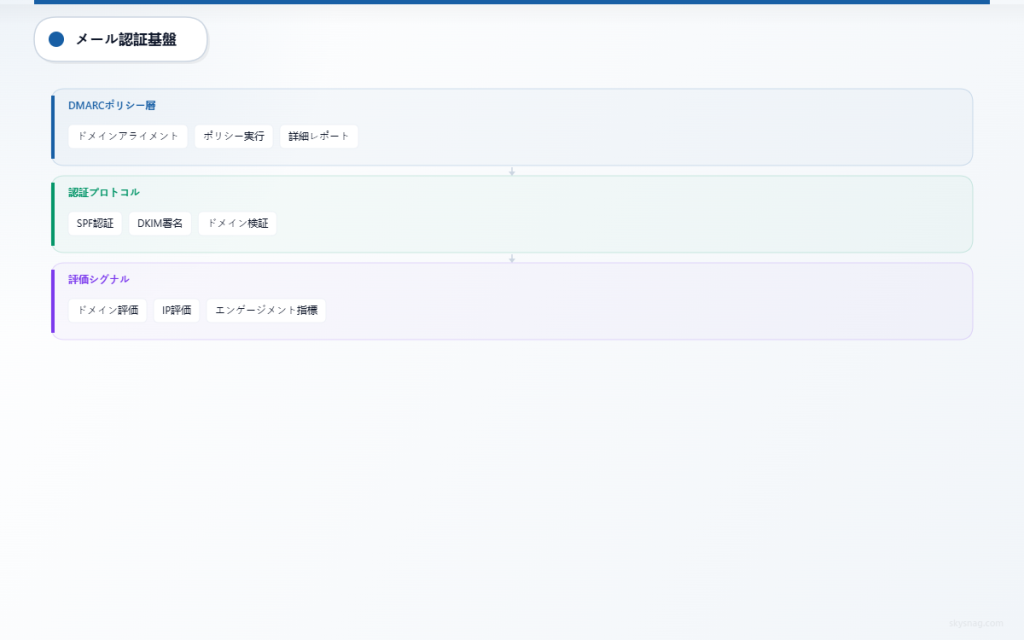Click the ポリシー実行 chip
The width and height of the screenshot is (1024, 640).
coord(233,136)
